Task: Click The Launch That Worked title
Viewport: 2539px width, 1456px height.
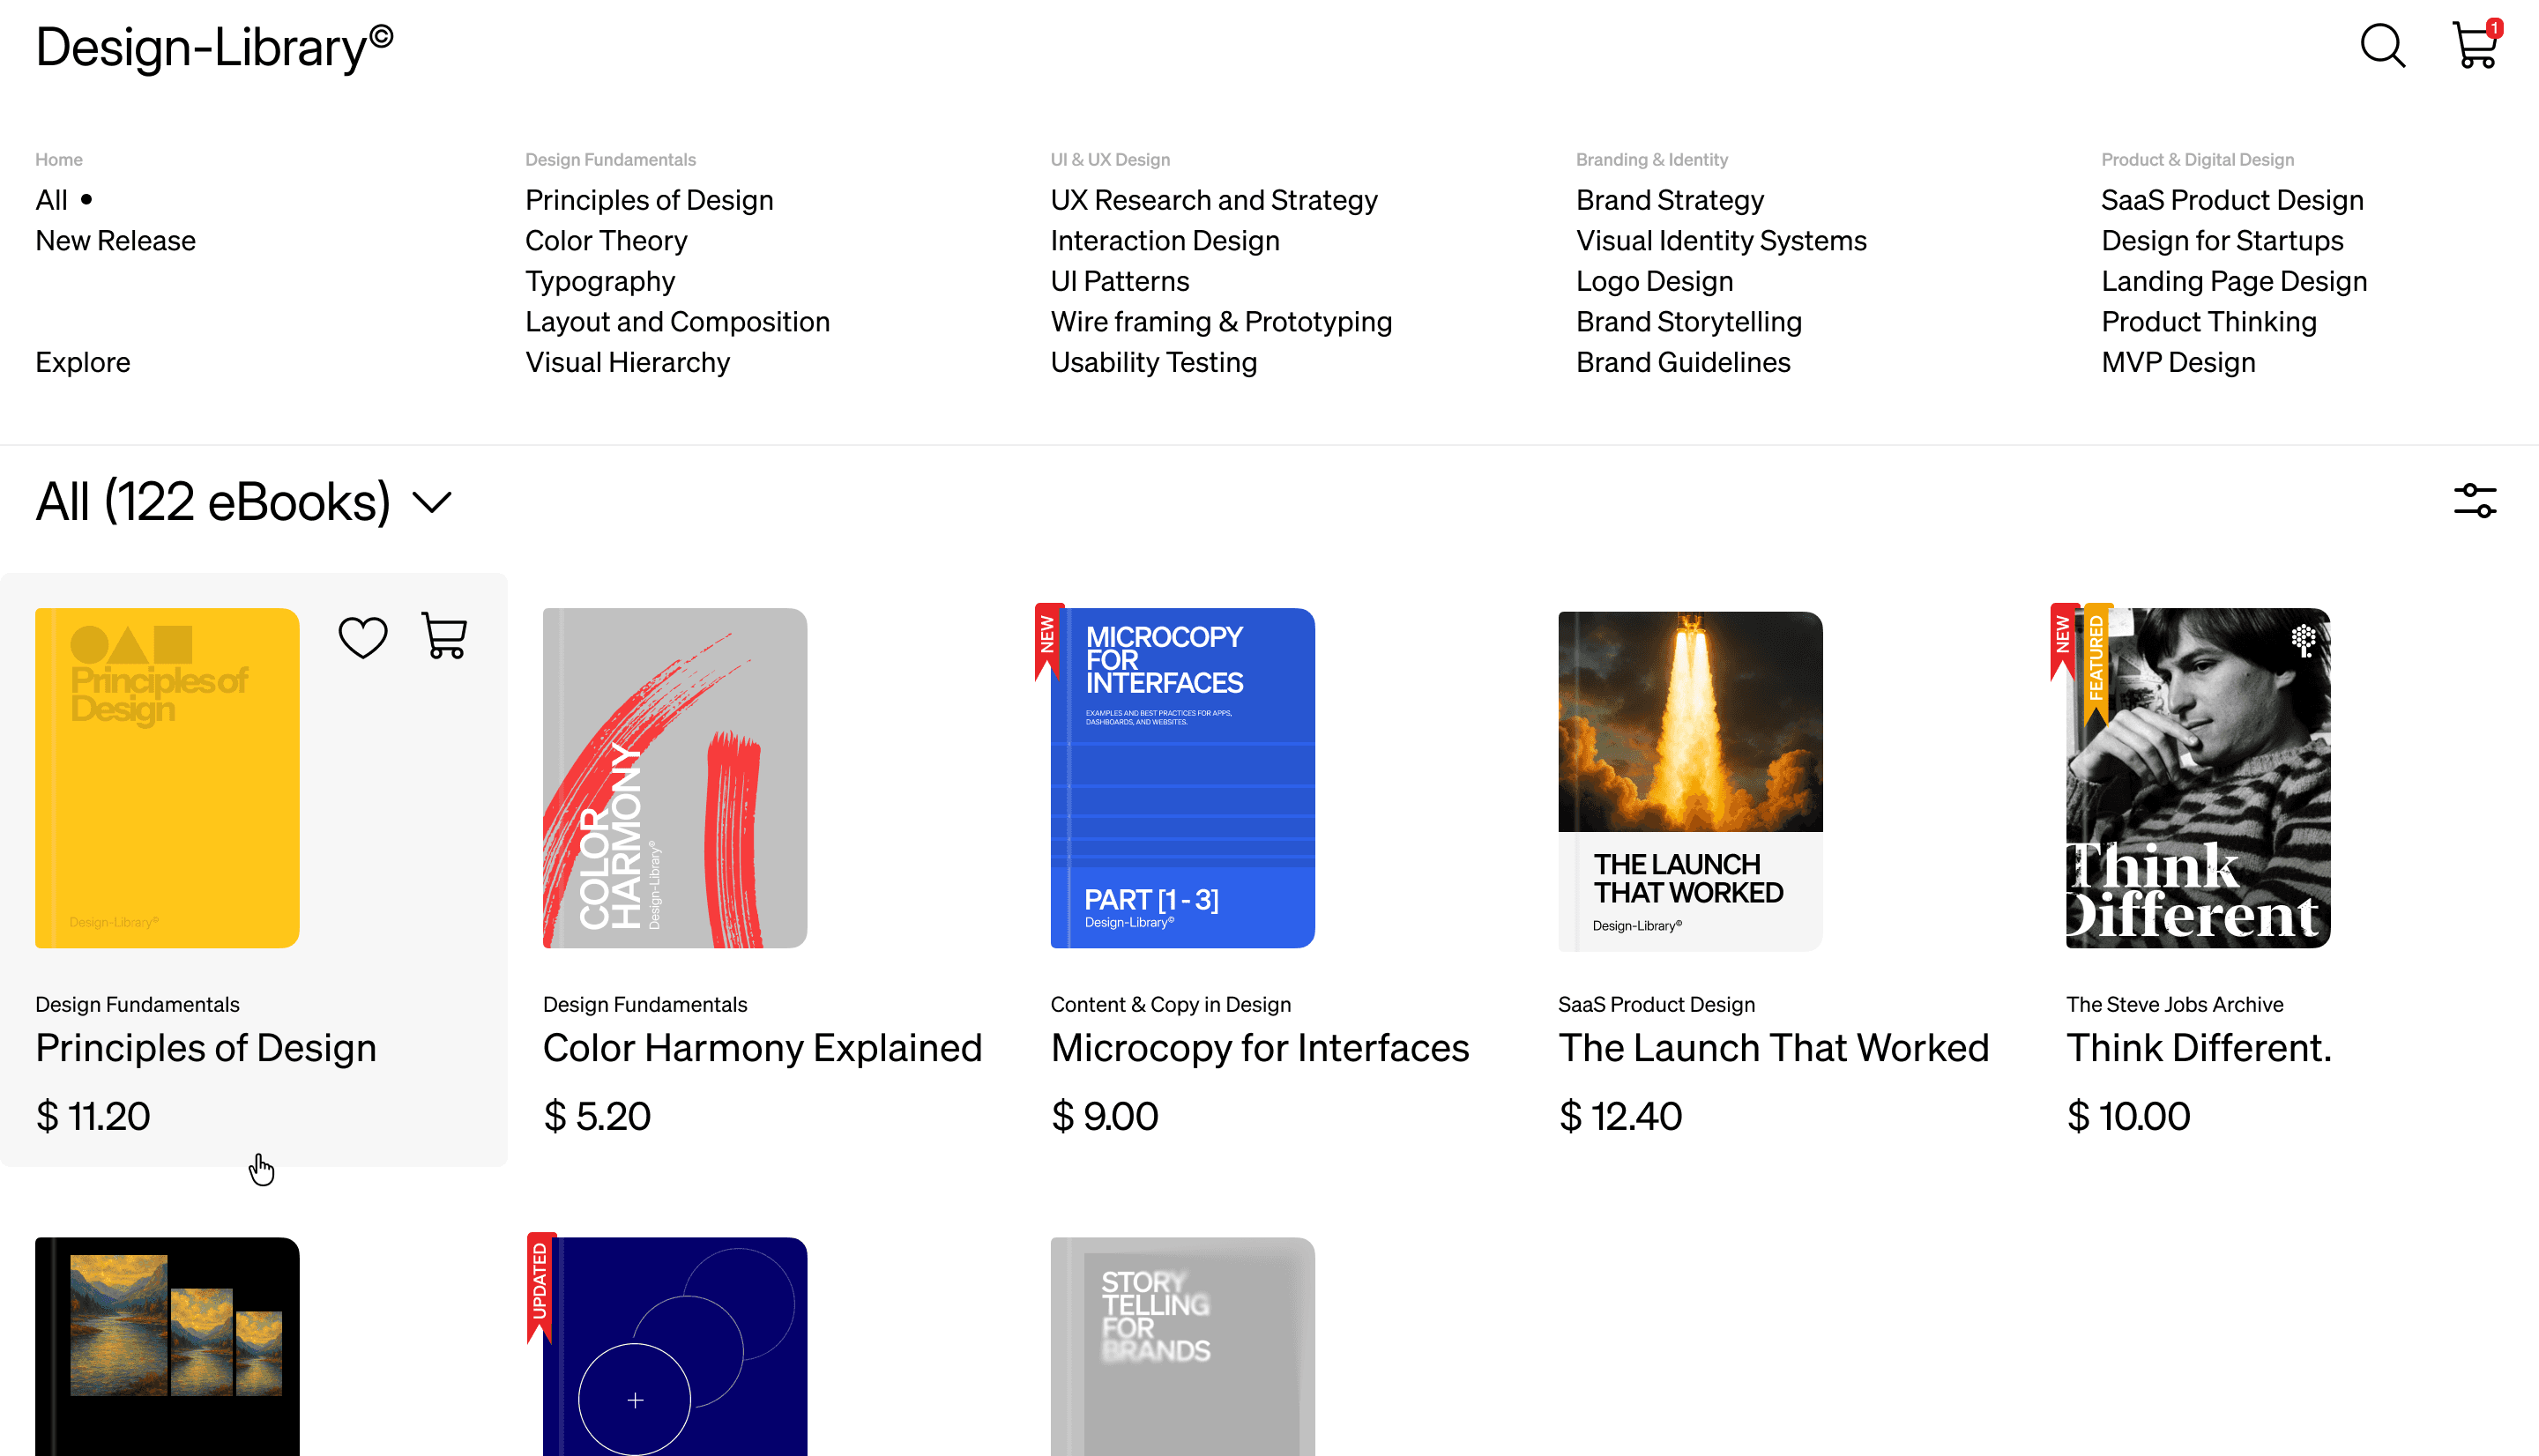Action: [1773, 1048]
